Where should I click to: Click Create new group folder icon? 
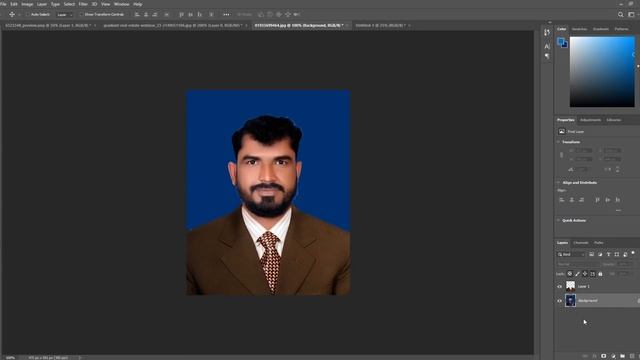(622, 356)
